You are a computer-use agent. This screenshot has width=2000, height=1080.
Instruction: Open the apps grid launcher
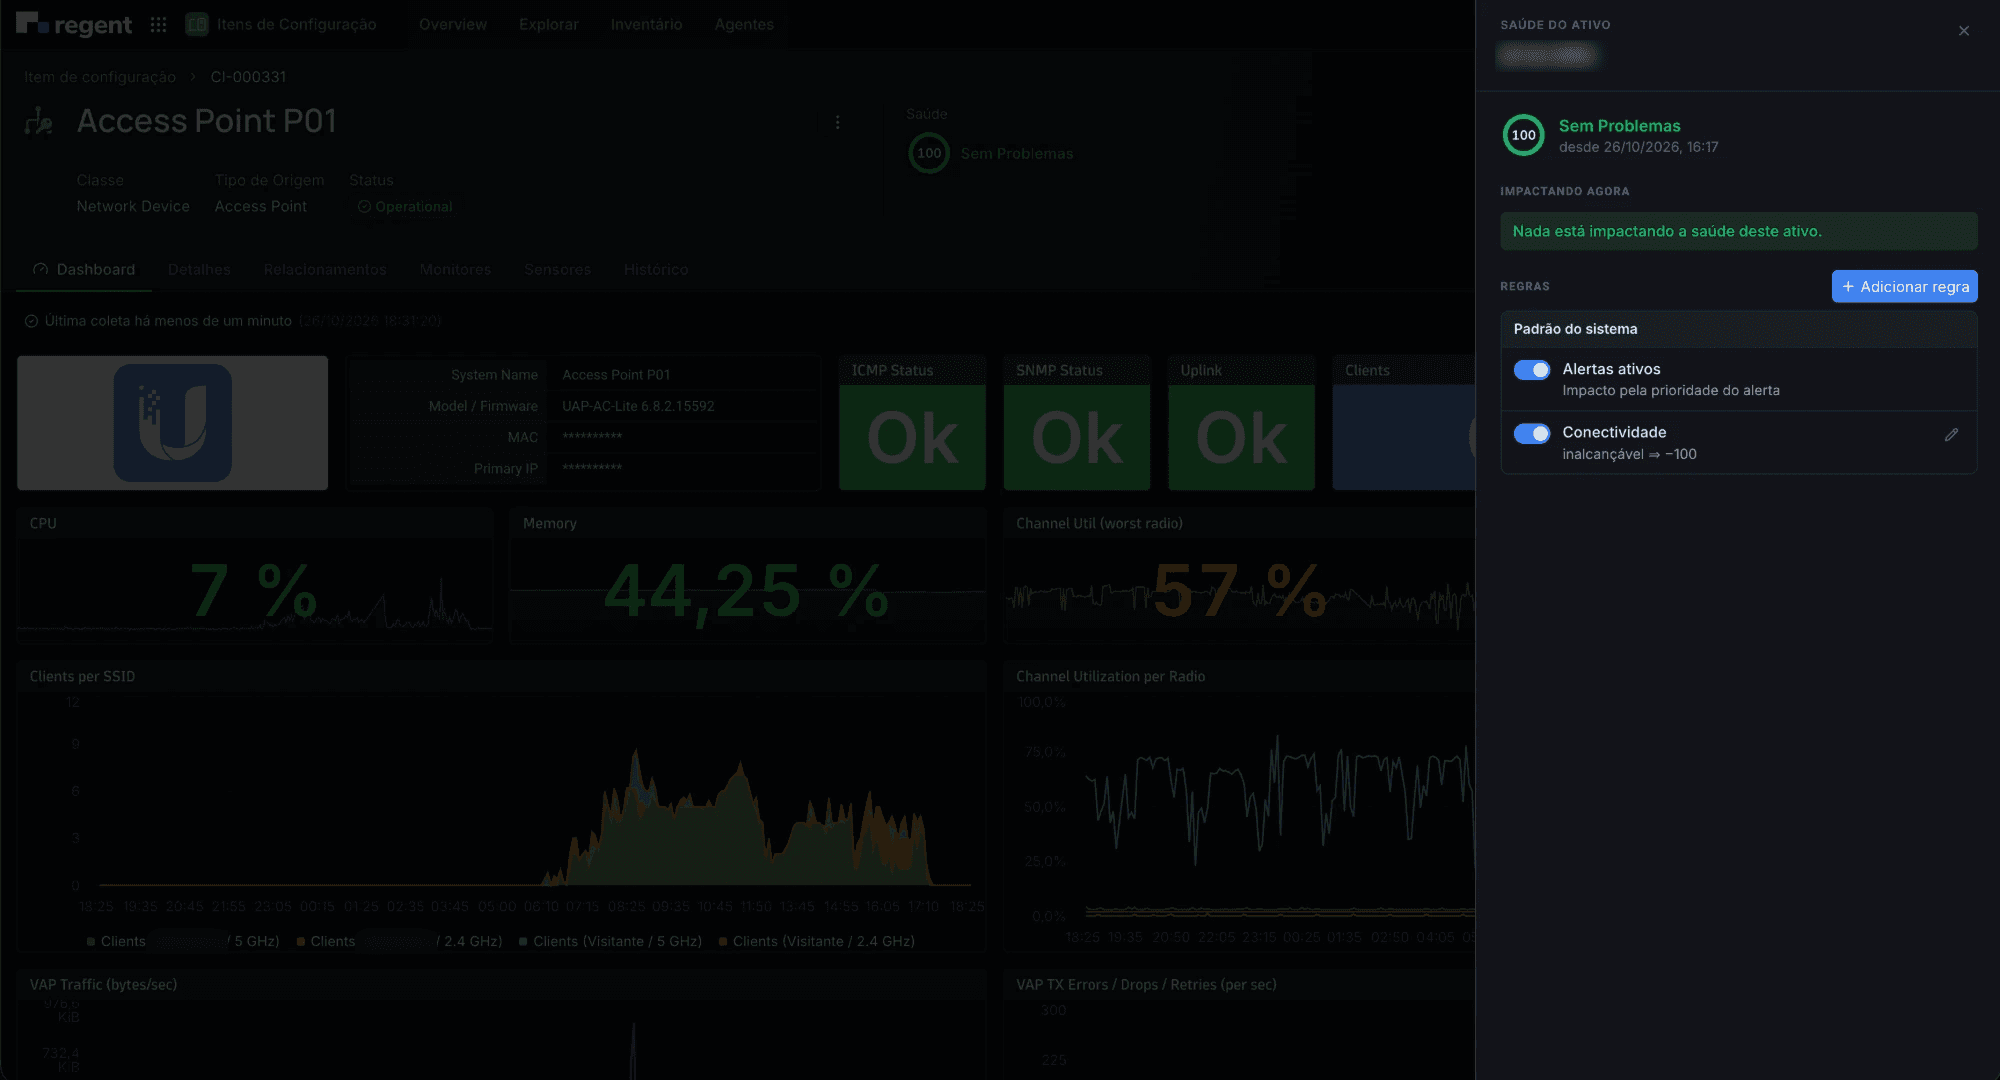158,24
